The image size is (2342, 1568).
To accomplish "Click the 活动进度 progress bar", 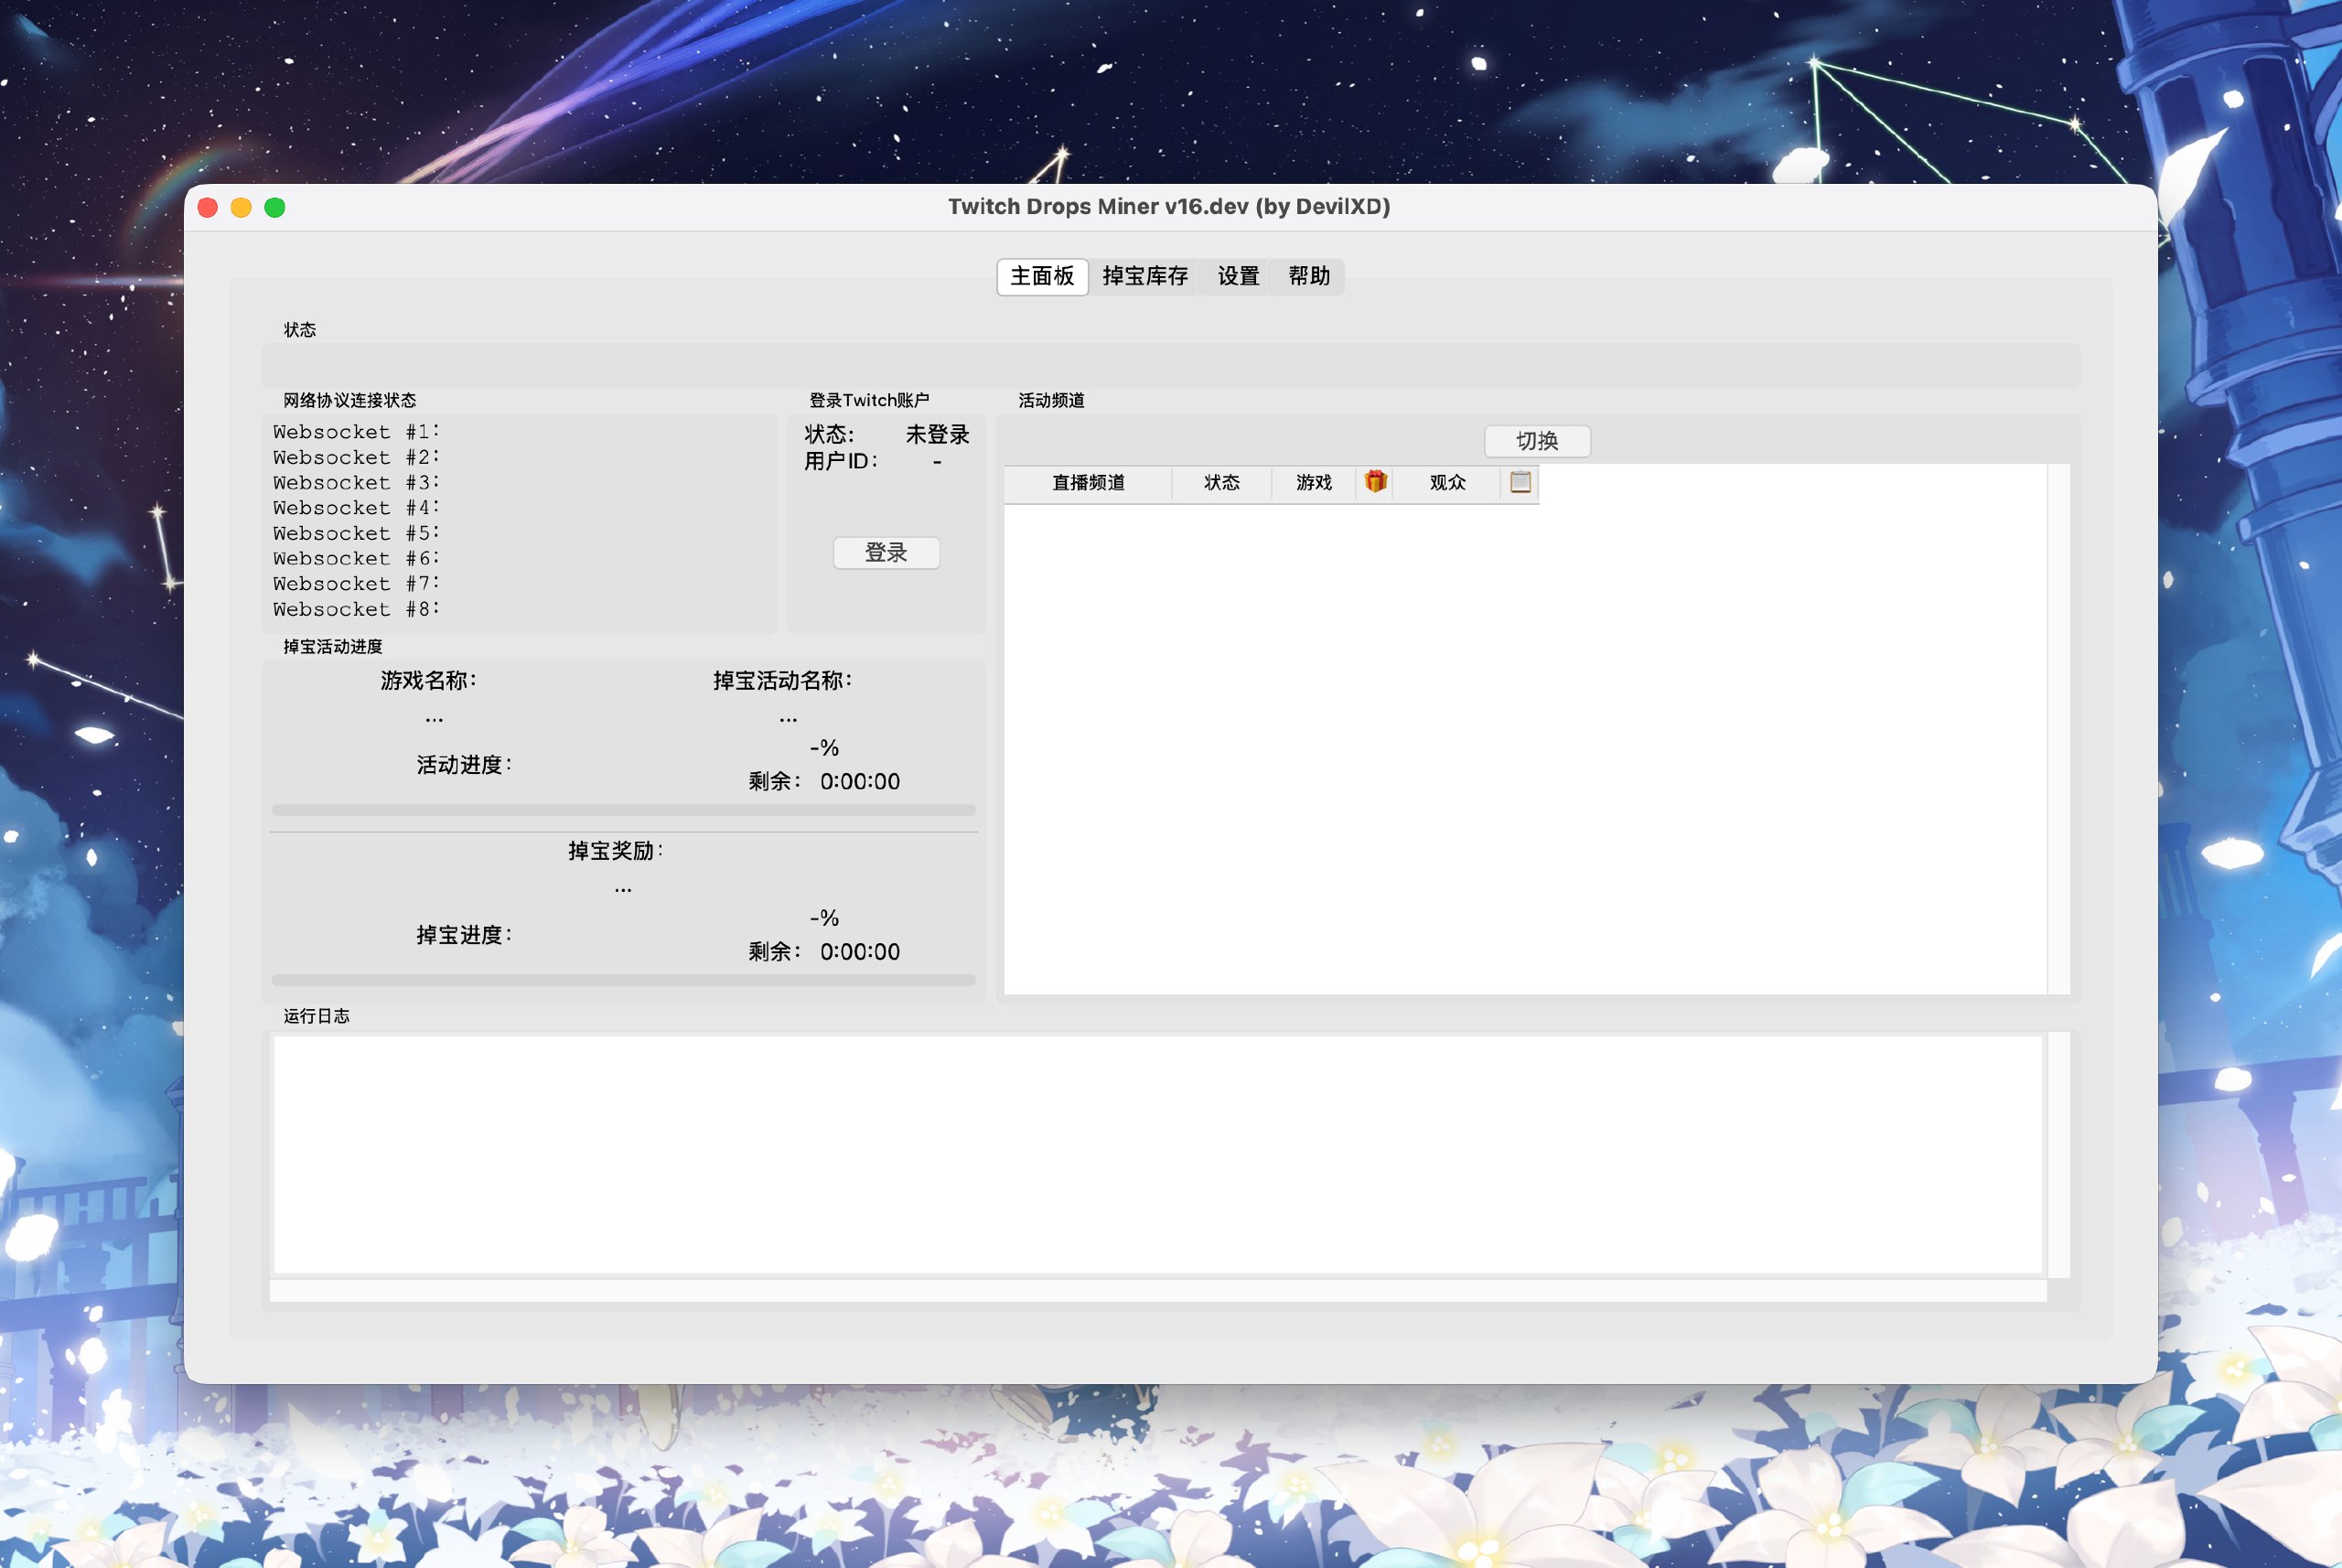I will pyautogui.click(x=623, y=810).
